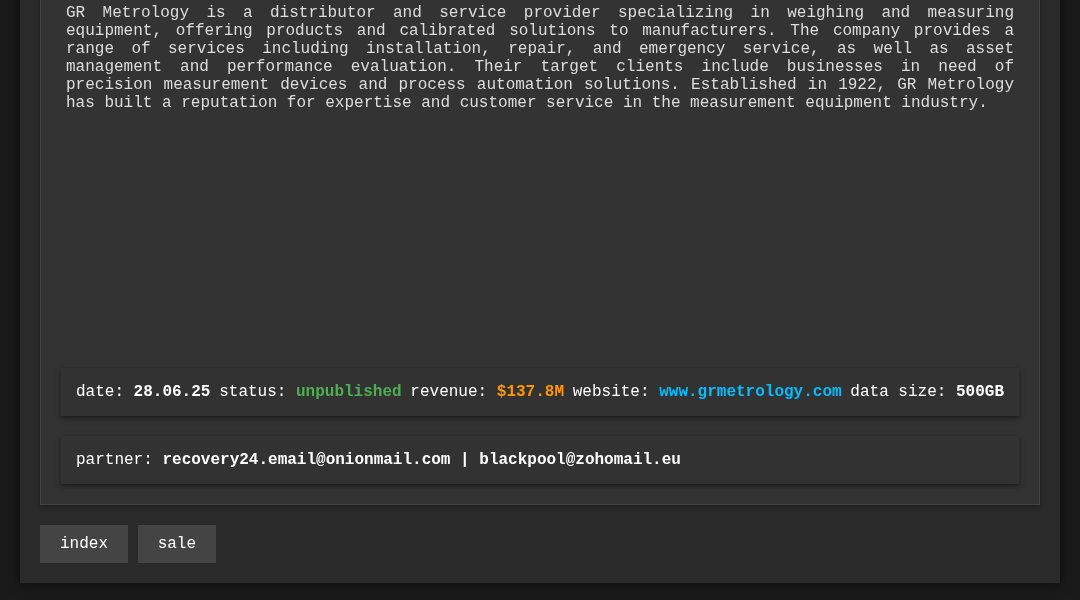This screenshot has width=1080, height=600.
Task: Click the unpublished status text
Action: tap(349, 391)
